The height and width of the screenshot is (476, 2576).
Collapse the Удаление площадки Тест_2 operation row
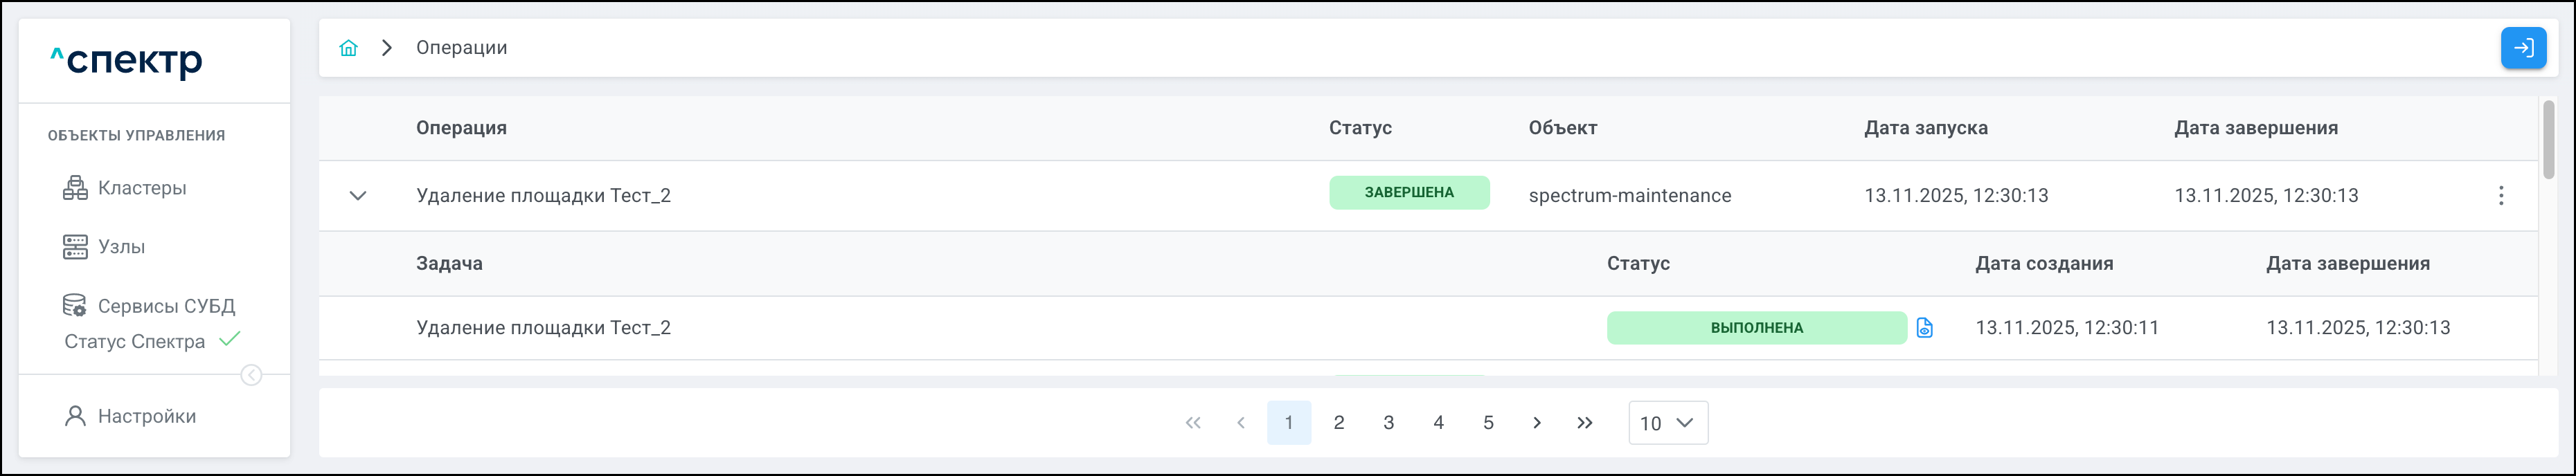(357, 196)
